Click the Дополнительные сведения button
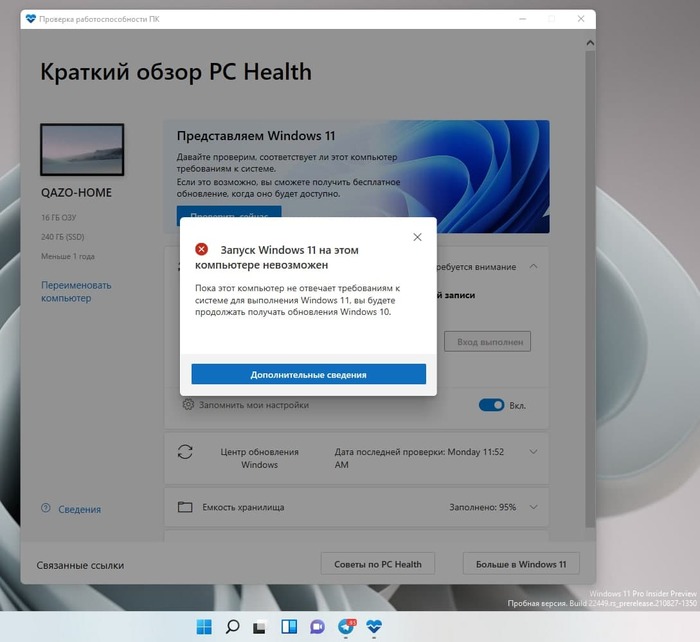 [x=308, y=374]
